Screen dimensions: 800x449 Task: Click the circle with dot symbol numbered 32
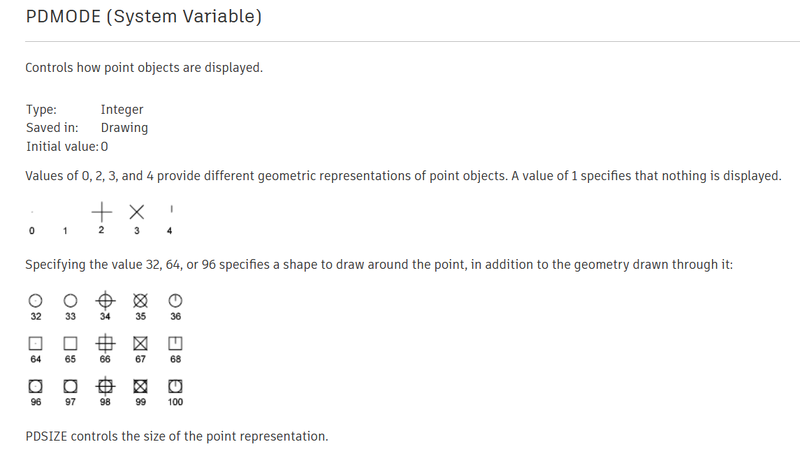[x=35, y=300]
